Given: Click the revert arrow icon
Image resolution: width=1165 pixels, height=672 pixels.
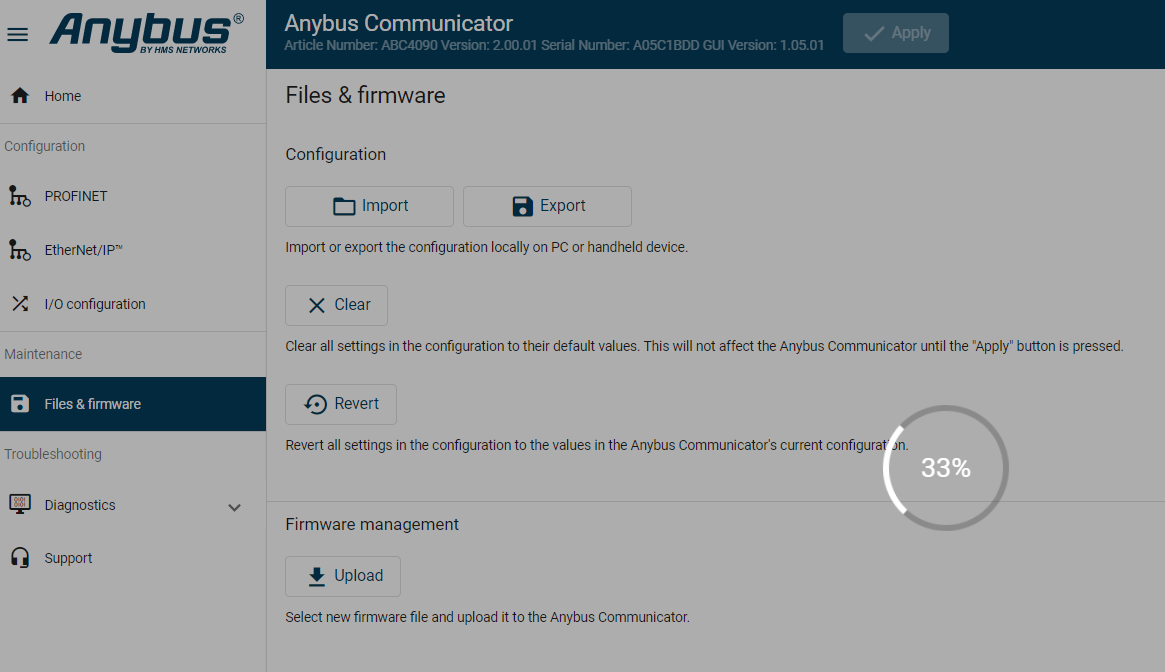Looking at the screenshot, I should point(315,404).
